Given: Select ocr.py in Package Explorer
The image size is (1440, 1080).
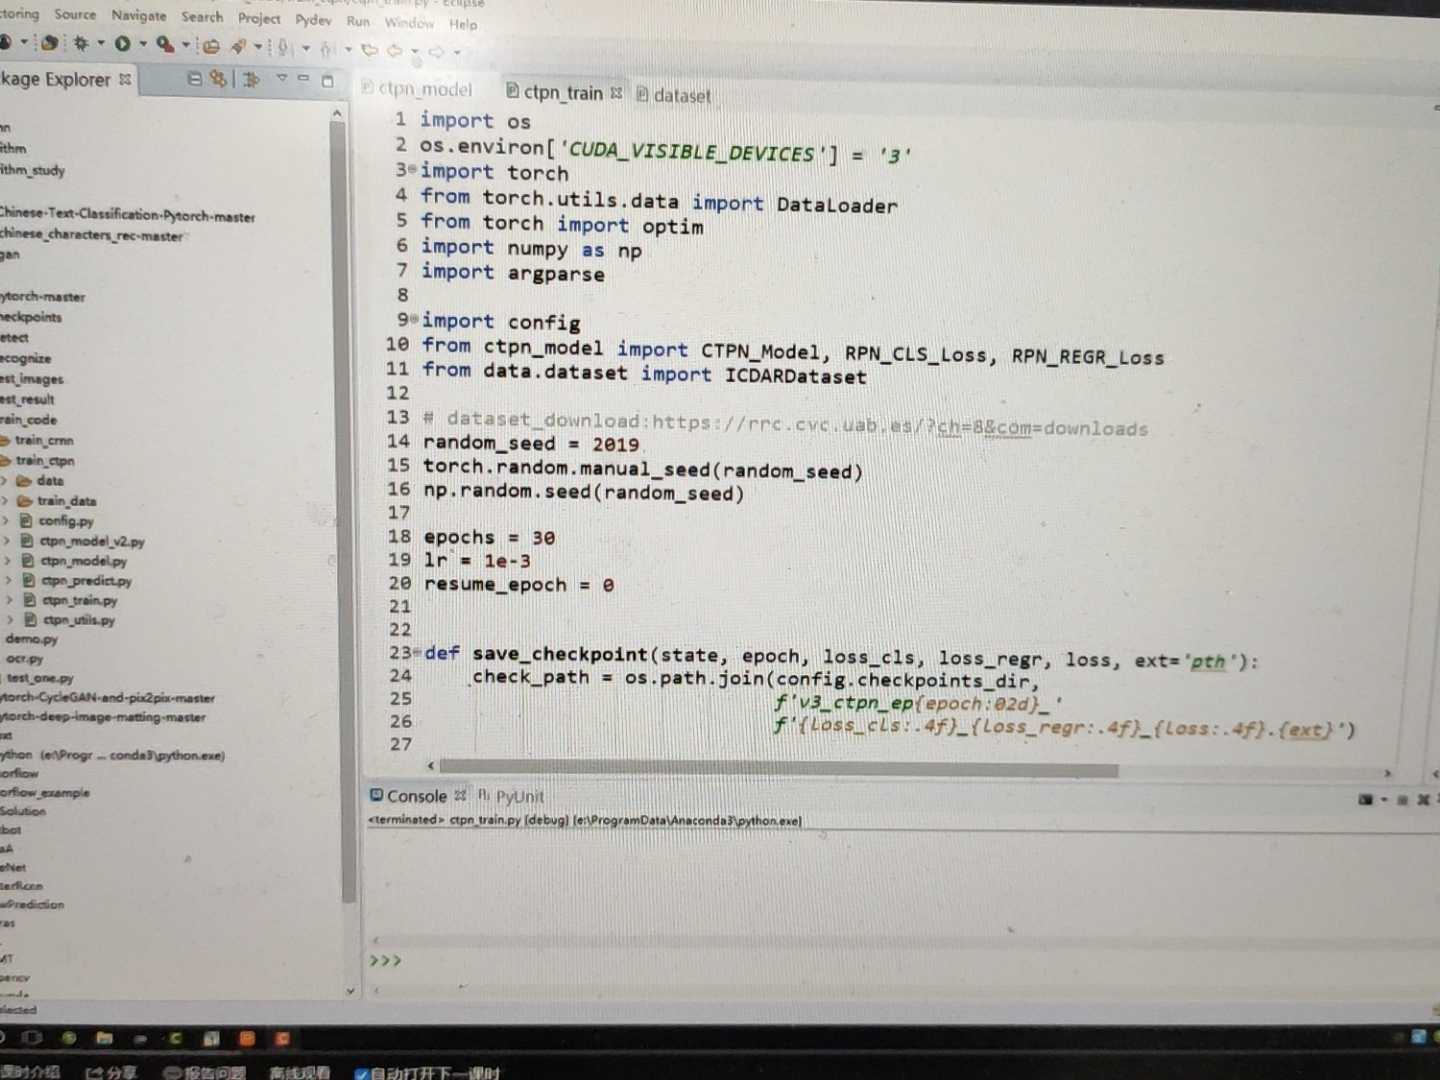Looking at the screenshot, I should [24, 659].
